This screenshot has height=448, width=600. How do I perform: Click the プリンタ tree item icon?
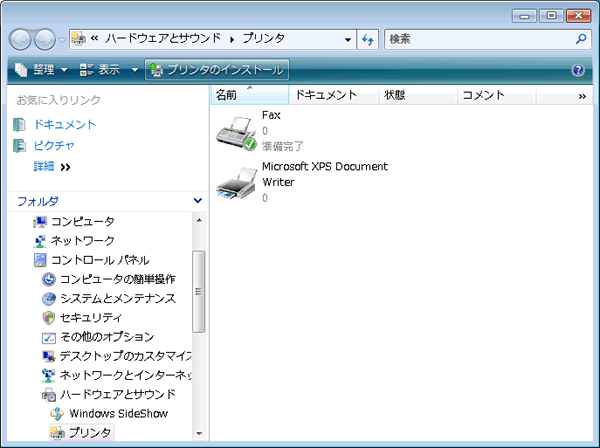pos(58,432)
